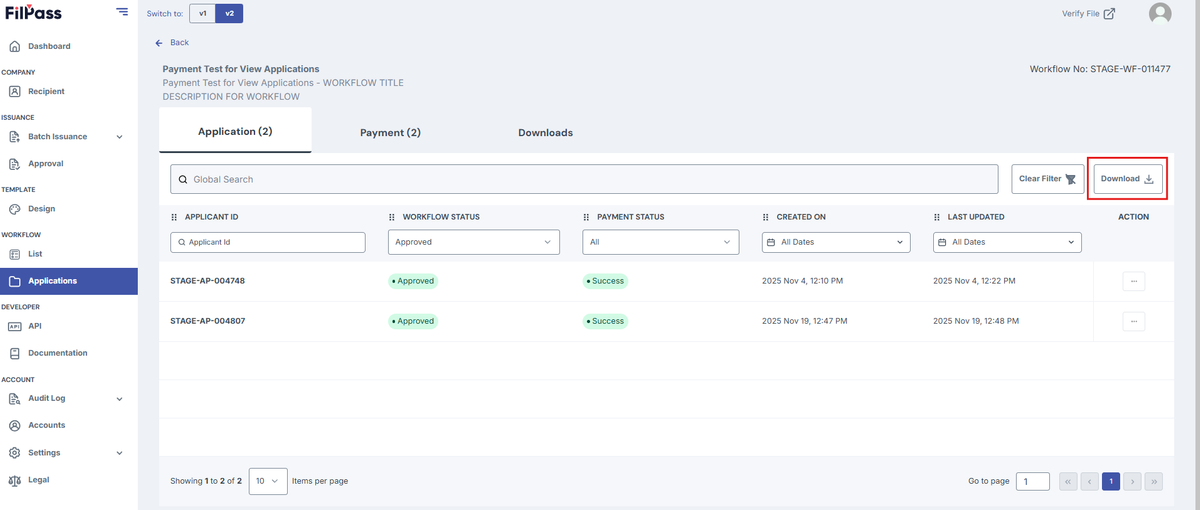Click Success badge for STAGE-AP-004748
Image resolution: width=1200 pixels, height=510 pixels.
[606, 281]
